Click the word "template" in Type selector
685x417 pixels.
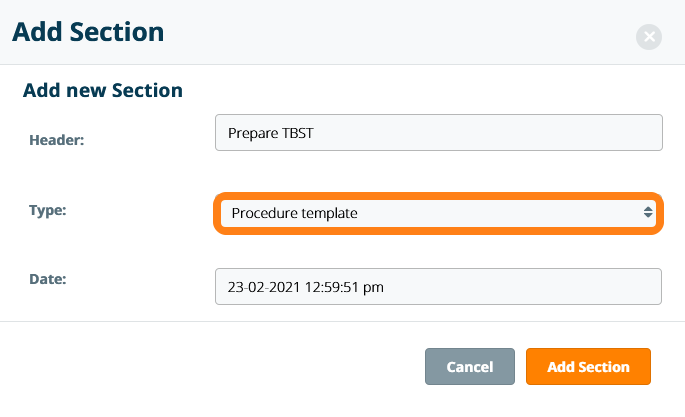327,213
